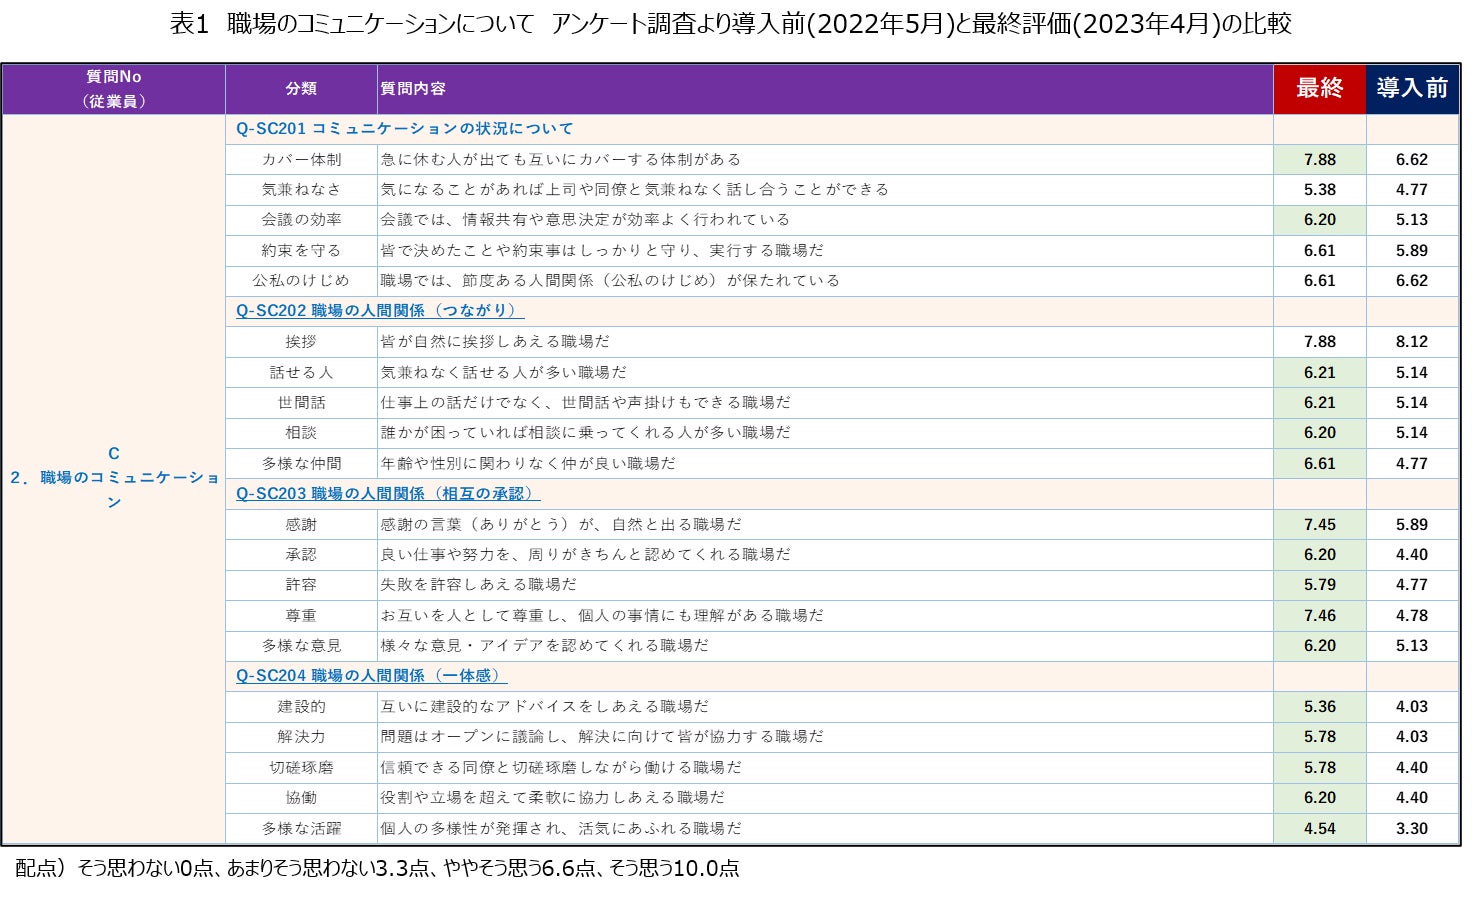This screenshot has height=907, width=1476.
Task: Click the 挨拶 category cell
Action: 301,342
